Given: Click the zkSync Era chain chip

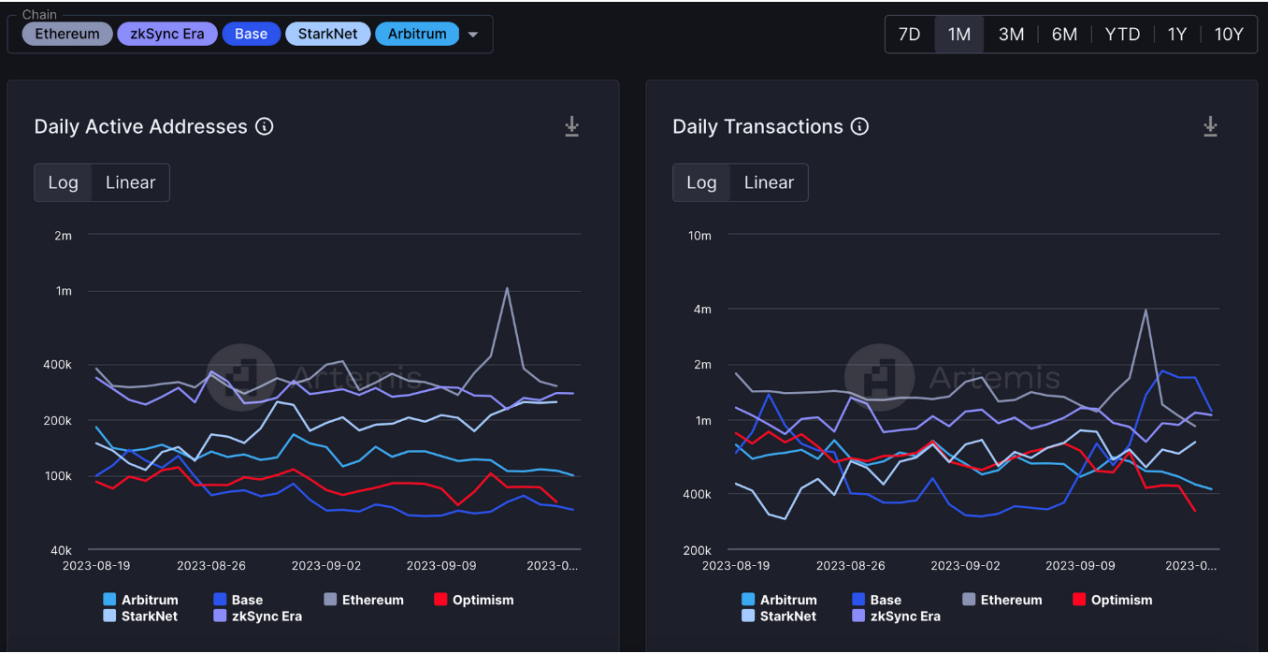Looking at the screenshot, I should coord(167,34).
